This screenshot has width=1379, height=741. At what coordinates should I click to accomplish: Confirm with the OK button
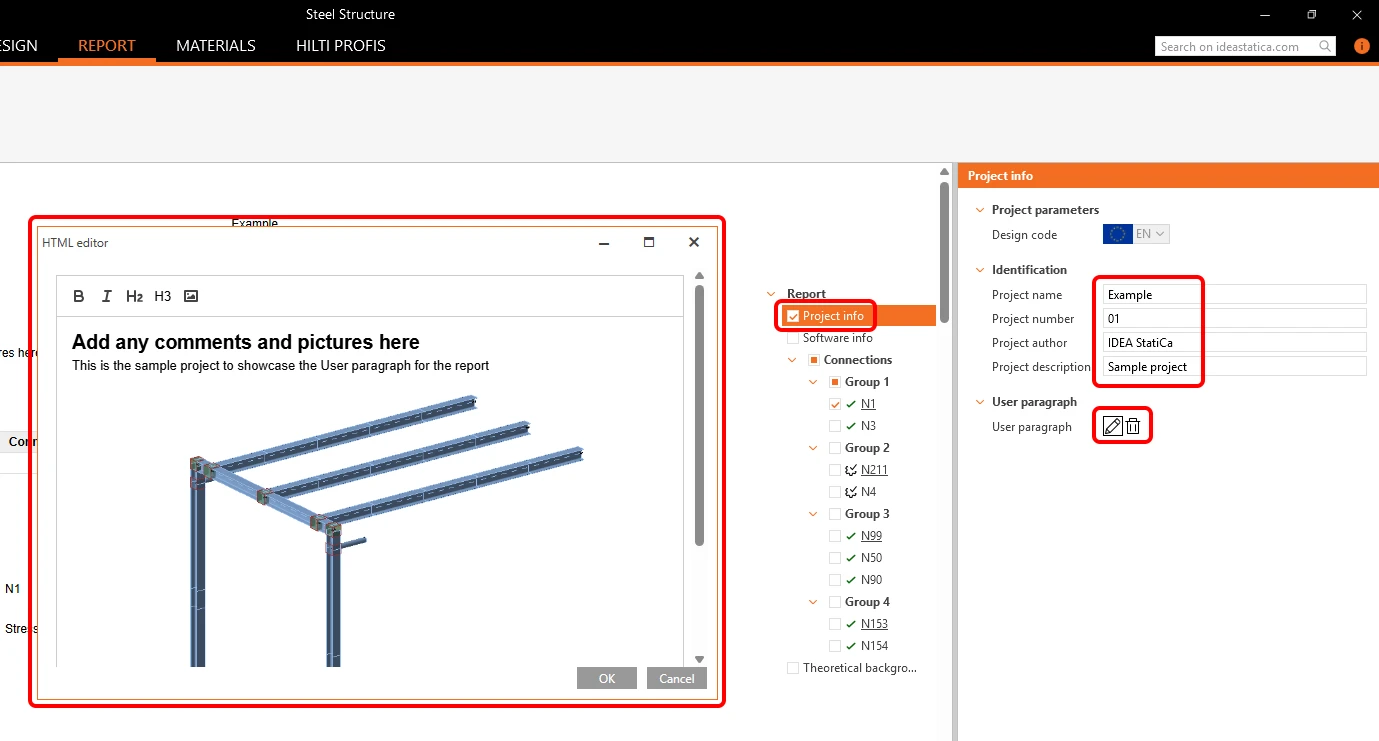(607, 678)
